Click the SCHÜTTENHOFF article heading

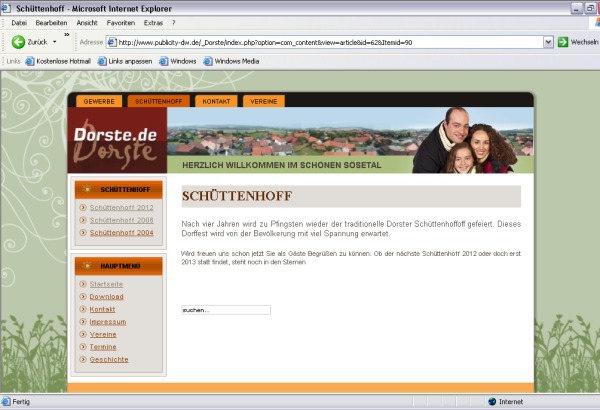(x=237, y=196)
